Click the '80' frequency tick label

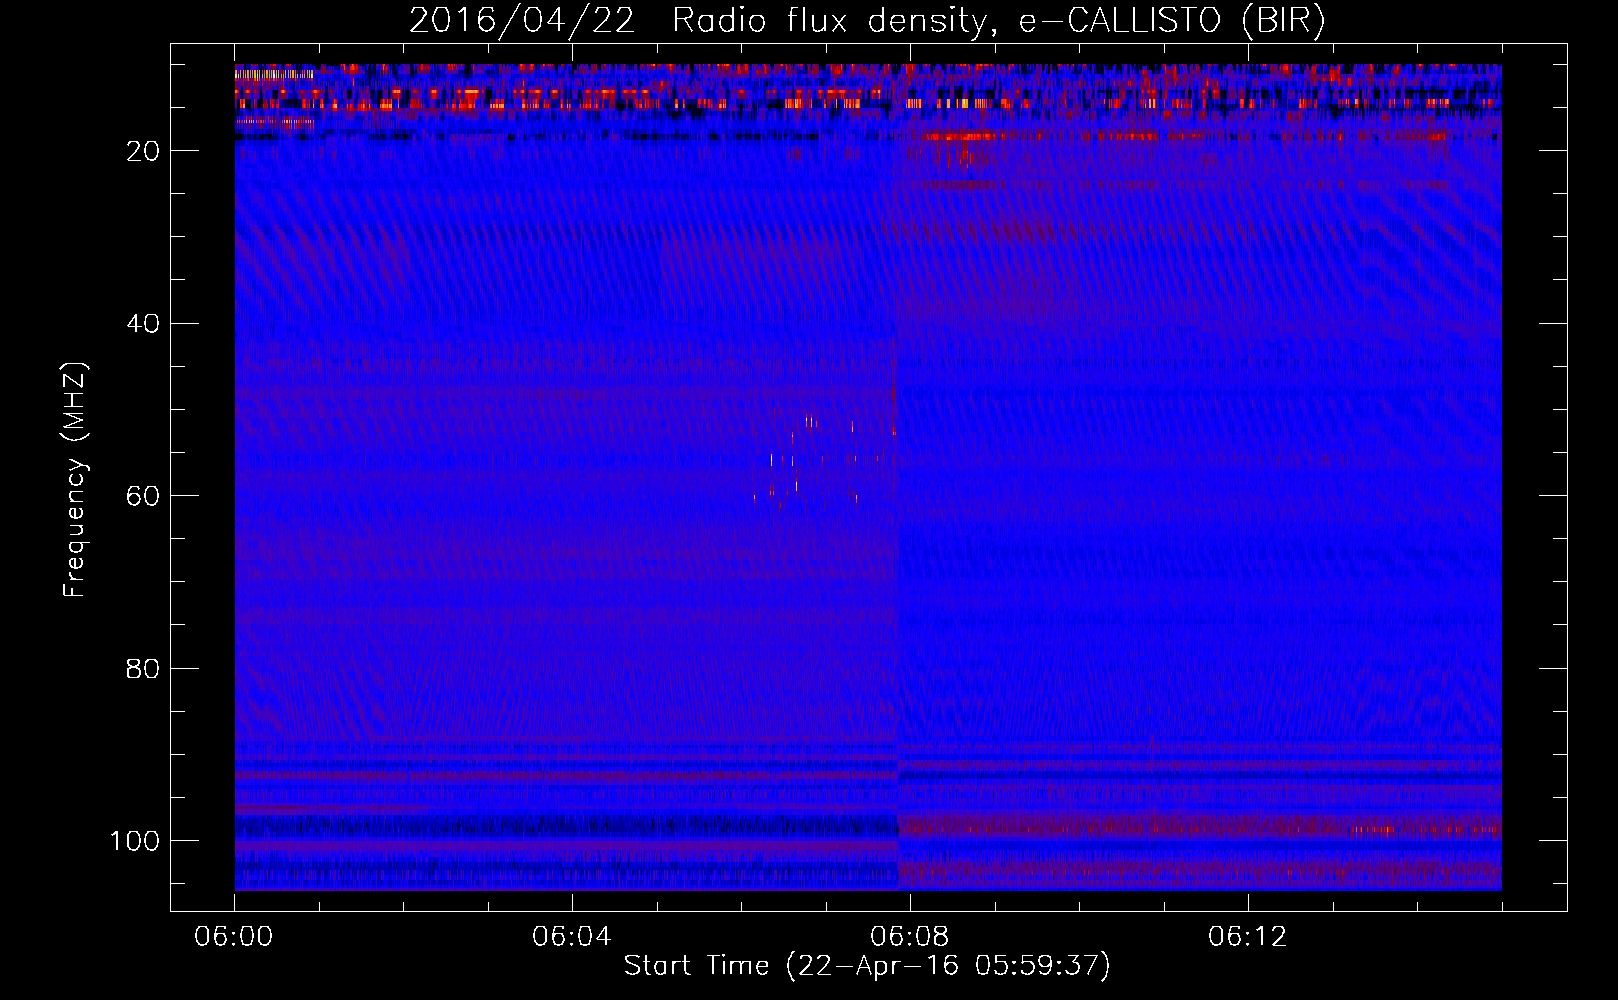click(x=143, y=669)
